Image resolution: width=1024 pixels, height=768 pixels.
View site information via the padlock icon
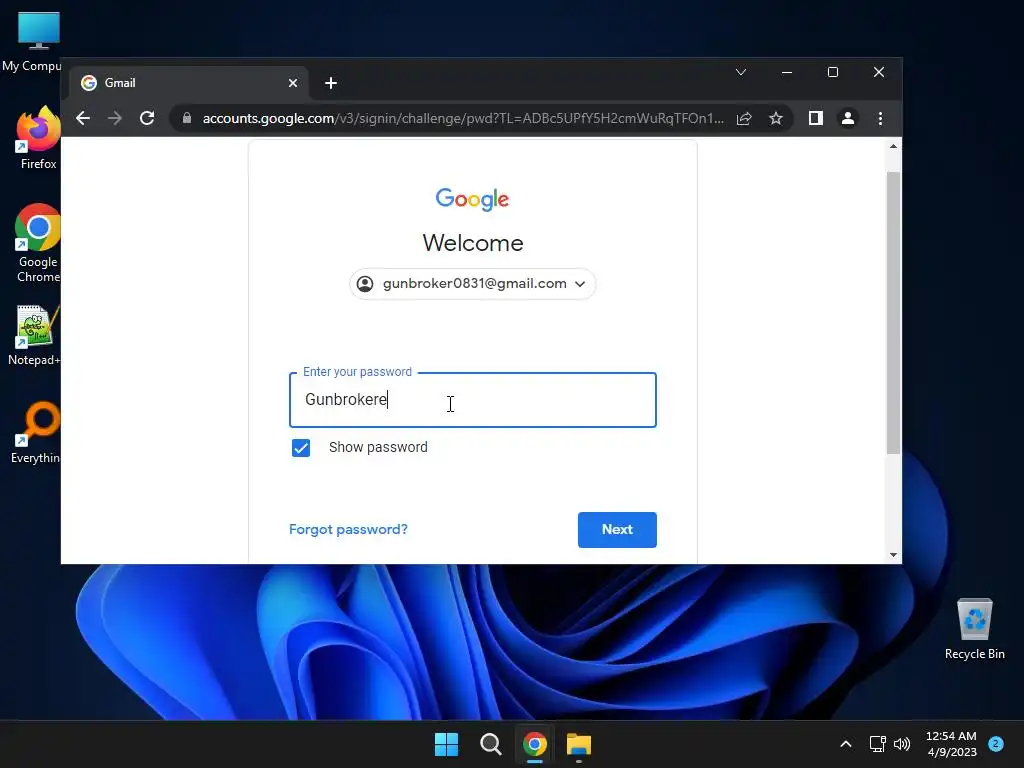[x=187, y=118]
